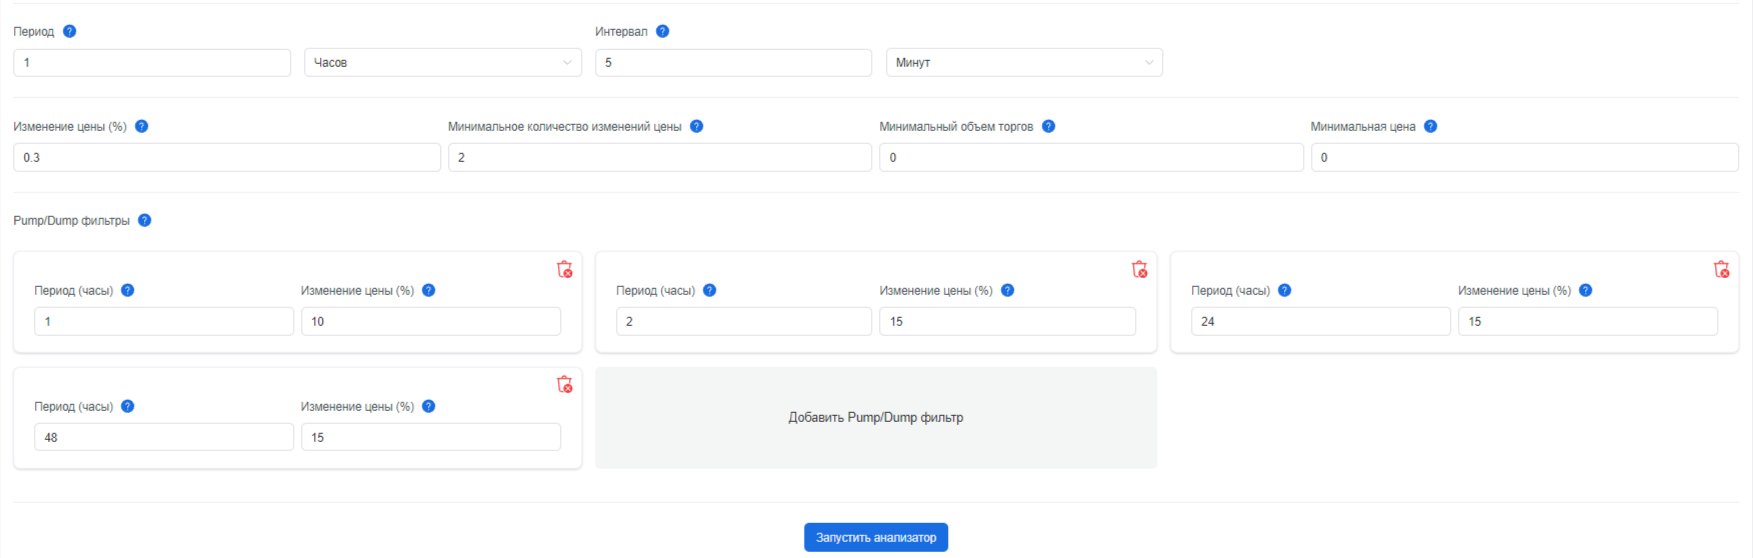The image size is (1753, 558).
Task: Click help icon beside Интервал label
Action: 662,31
